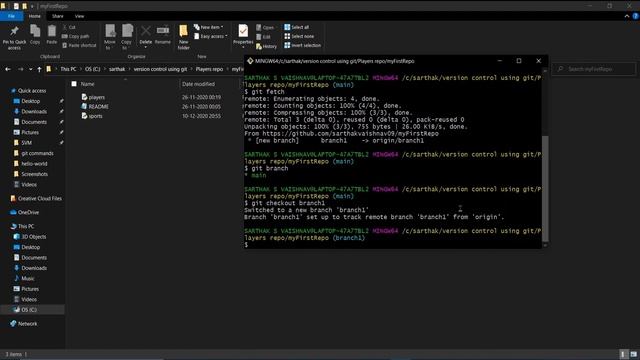Click the Git Bash title bar icon

pyautogui.click(x=250, y=61)
